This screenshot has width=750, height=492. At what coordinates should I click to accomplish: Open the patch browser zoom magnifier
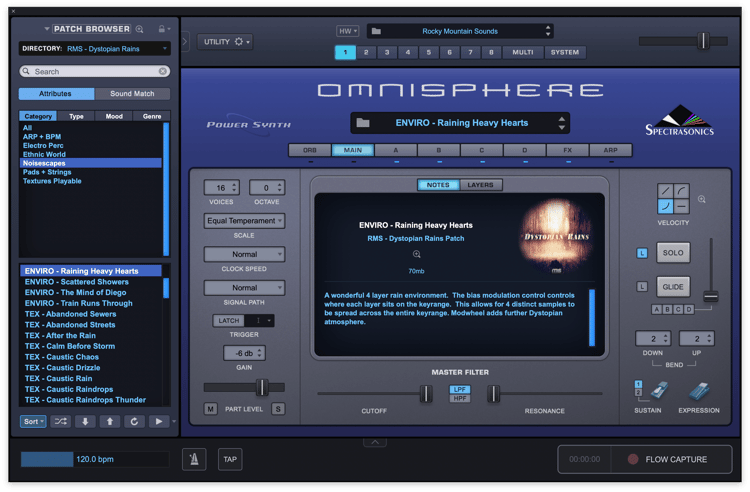(139, 29)
